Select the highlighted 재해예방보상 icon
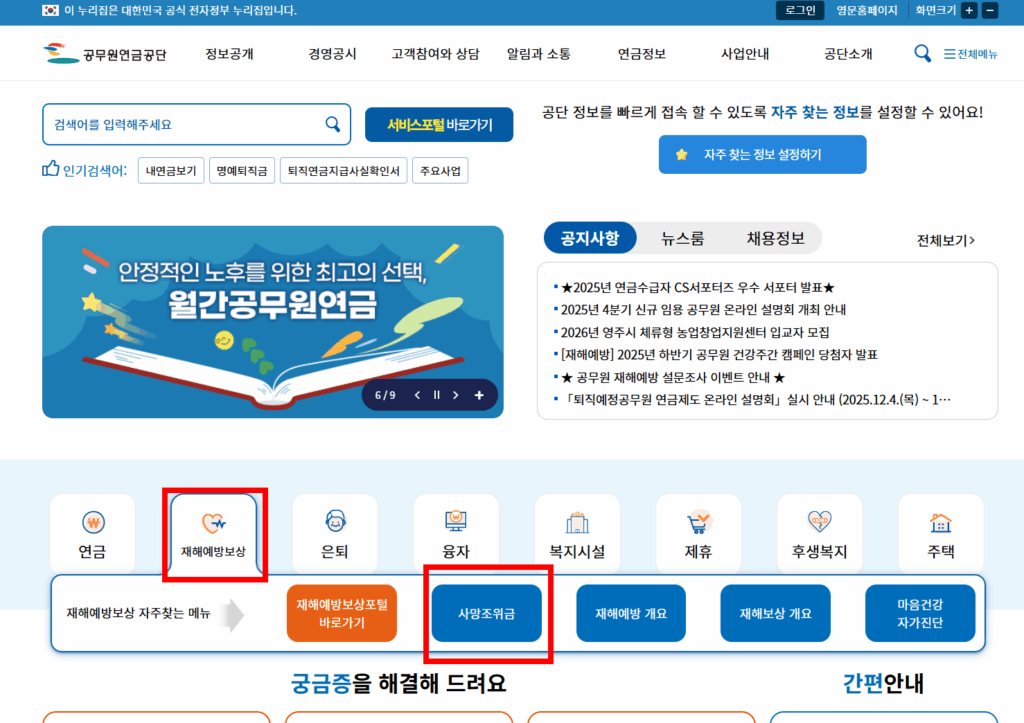 [x=213, y=533]
